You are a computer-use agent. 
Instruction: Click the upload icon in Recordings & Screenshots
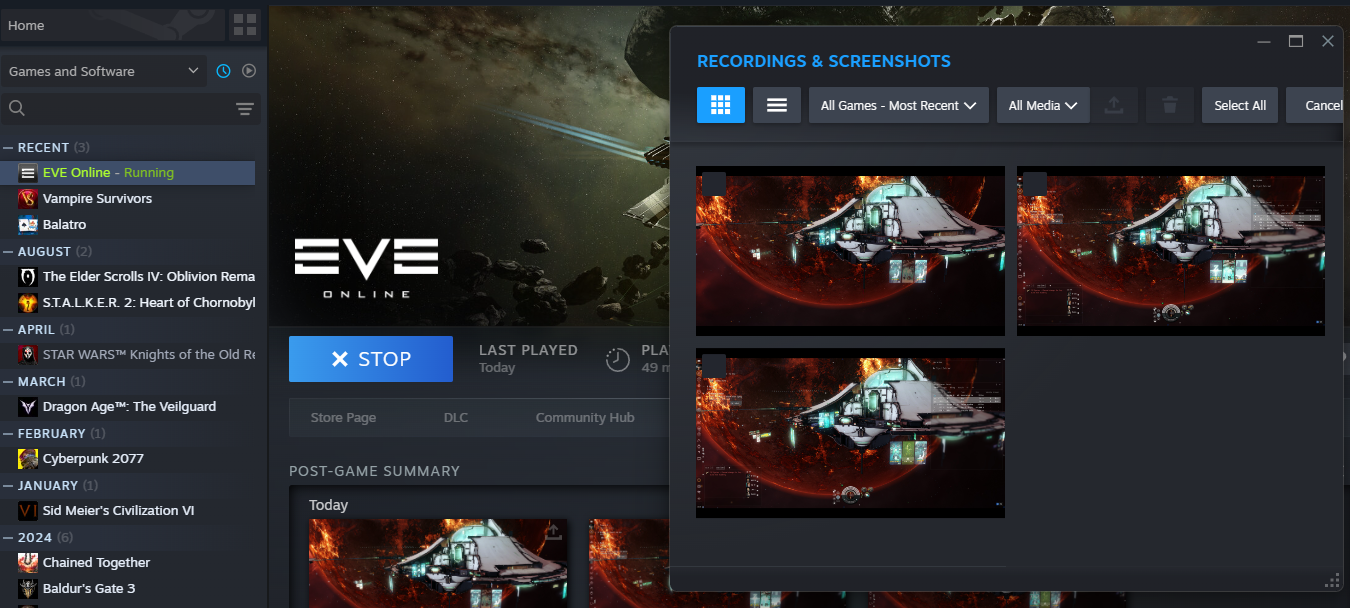pyautogui.click(x=1112, y=105)
